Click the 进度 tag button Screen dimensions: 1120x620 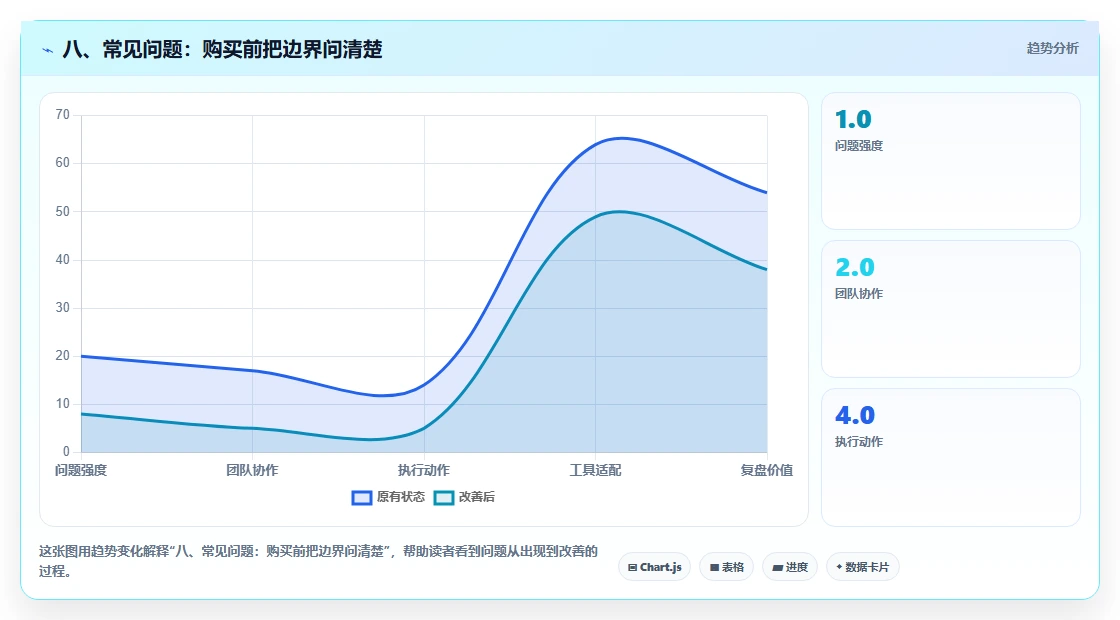click(790, 567)
